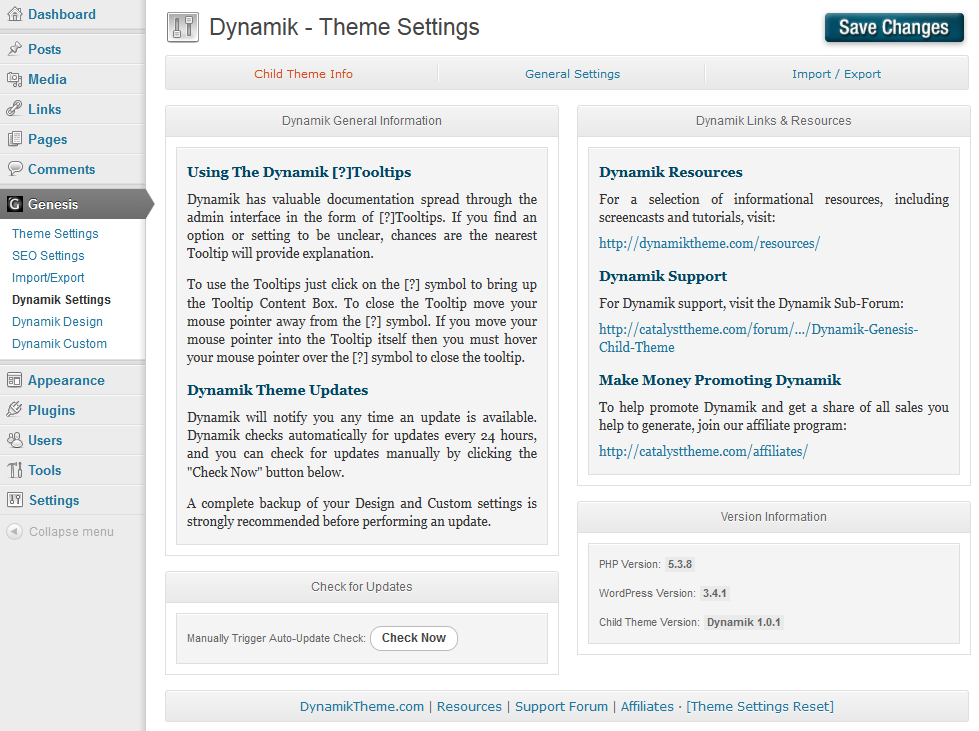Open the Import / Export tab

coord(836,74)
